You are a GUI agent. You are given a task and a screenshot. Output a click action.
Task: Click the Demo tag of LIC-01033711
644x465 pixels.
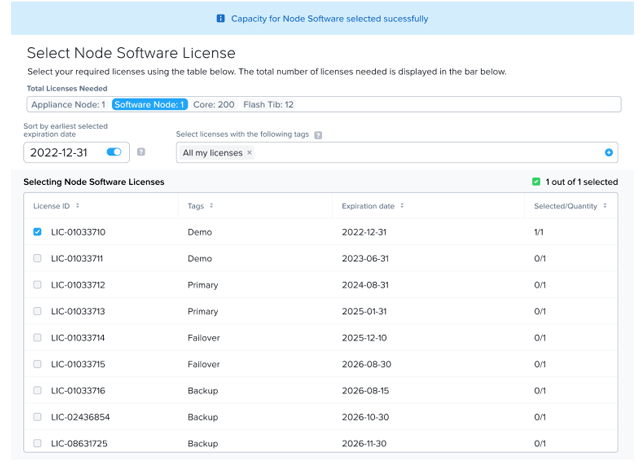click(x=200, y=258)
